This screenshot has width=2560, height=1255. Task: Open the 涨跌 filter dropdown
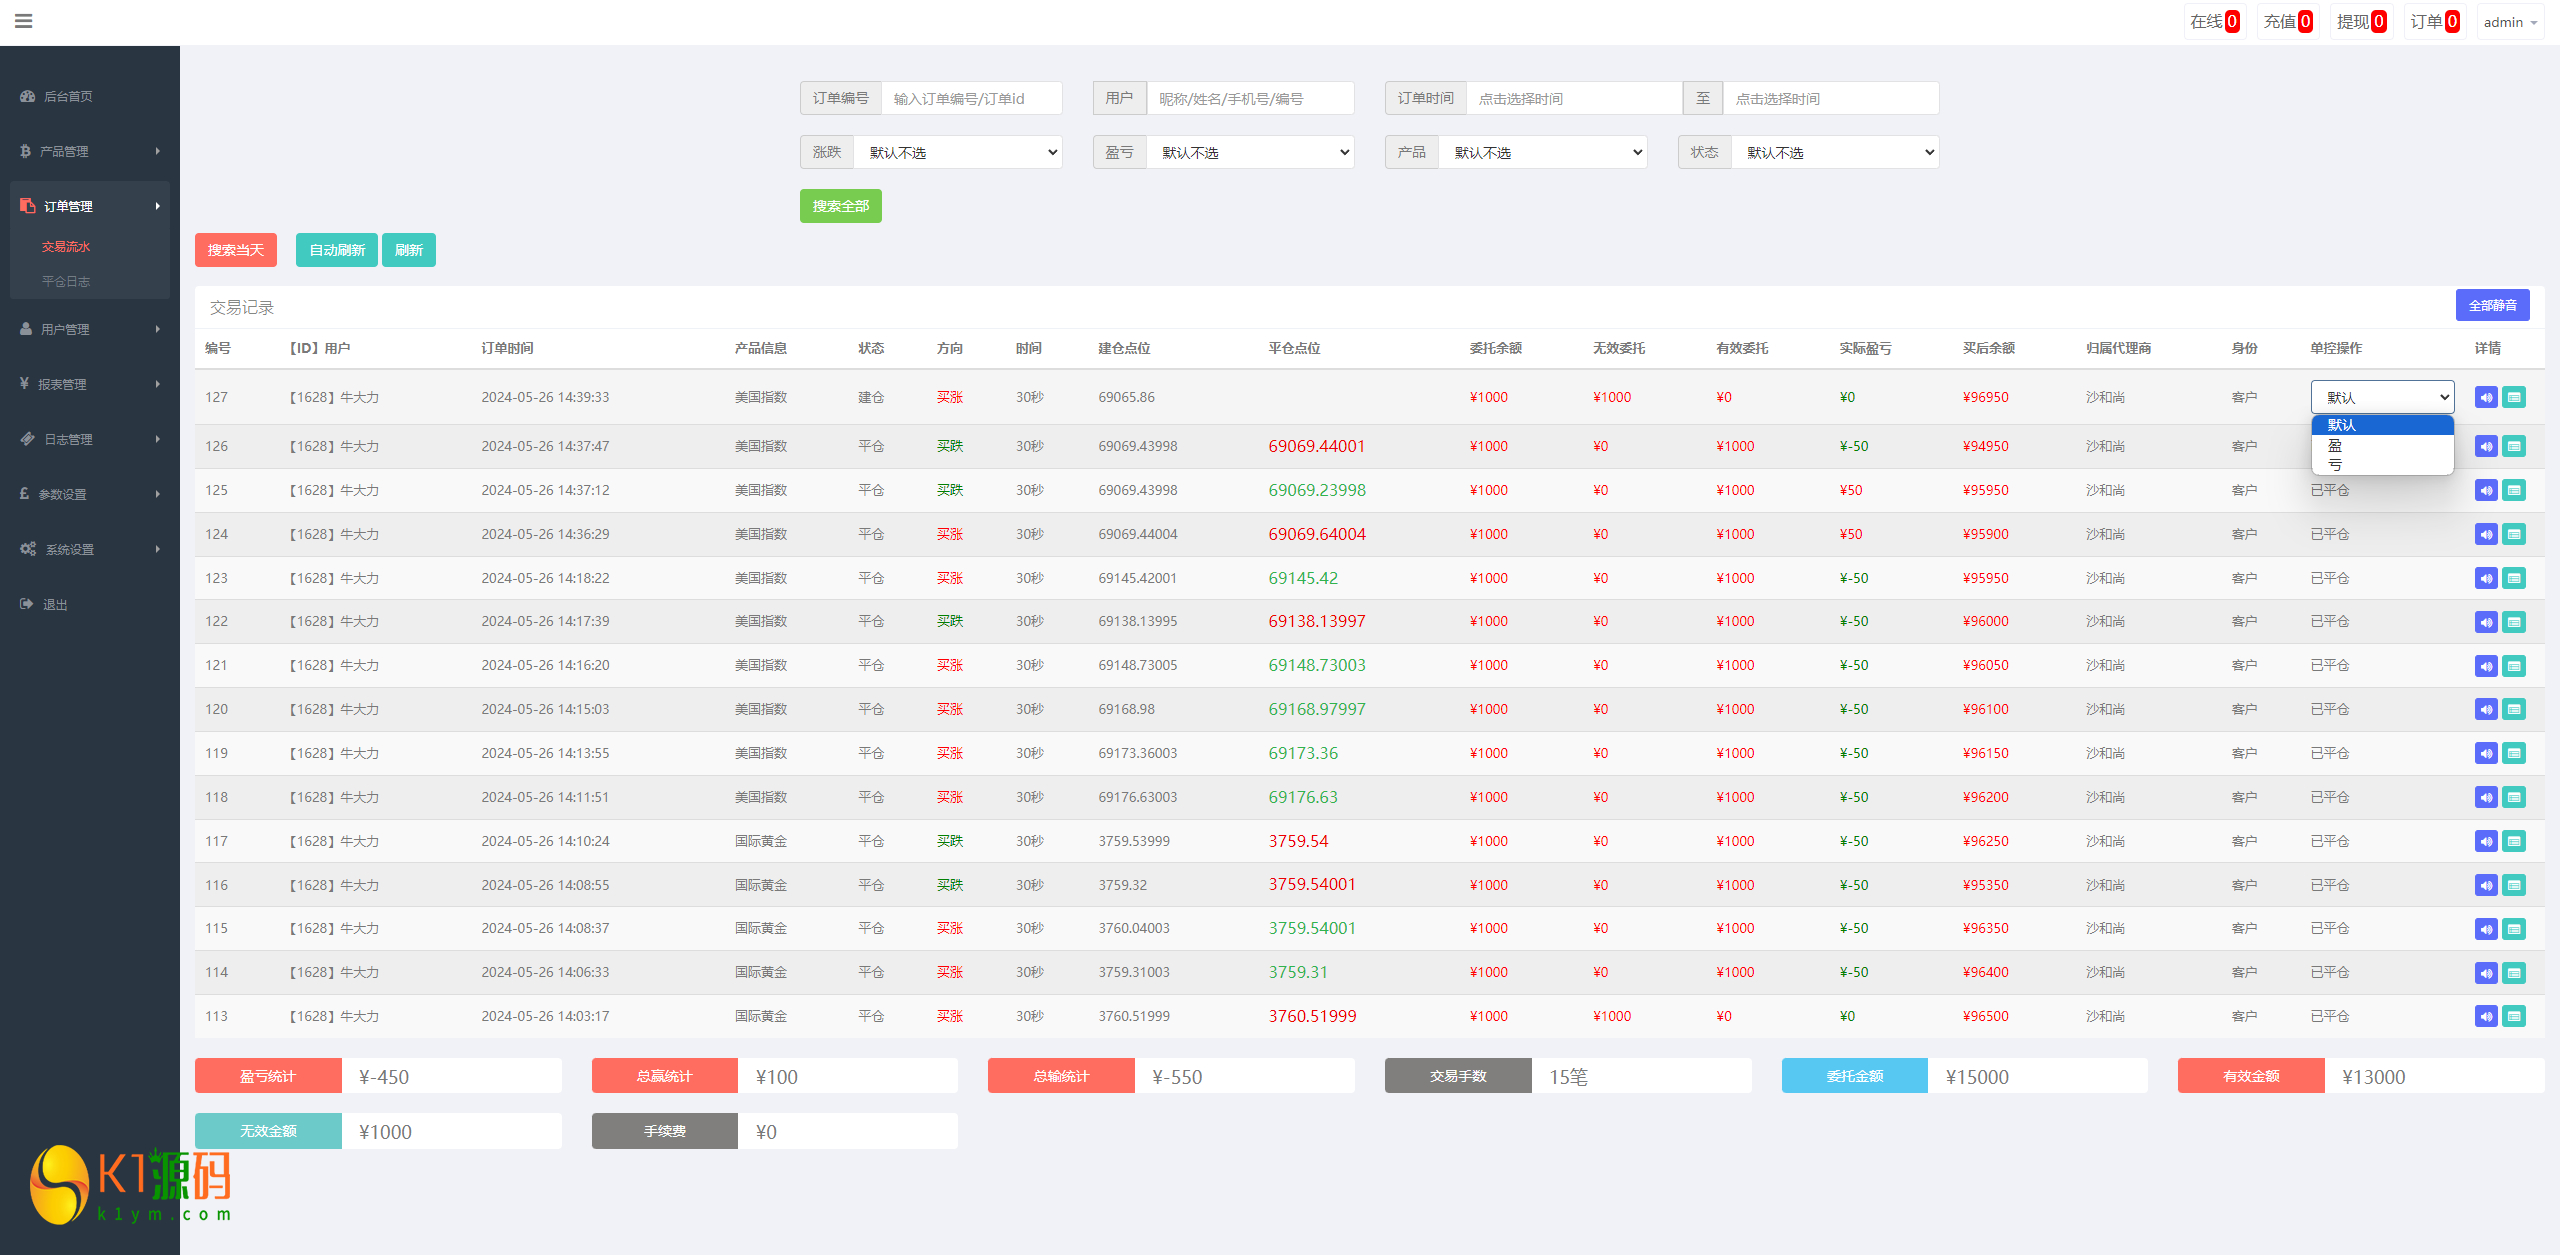point(958,152)
